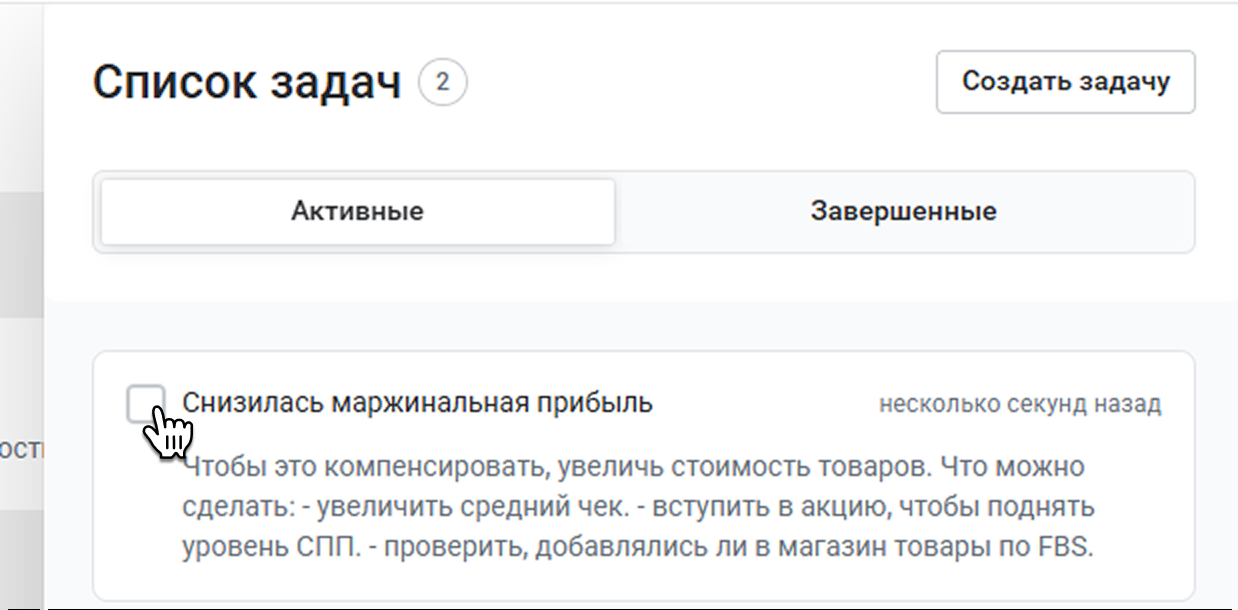1238x610 pixels.
Task: Tick the "Снизилась маржинальная прибыль" task checkbox
Action: coord(146,403)
